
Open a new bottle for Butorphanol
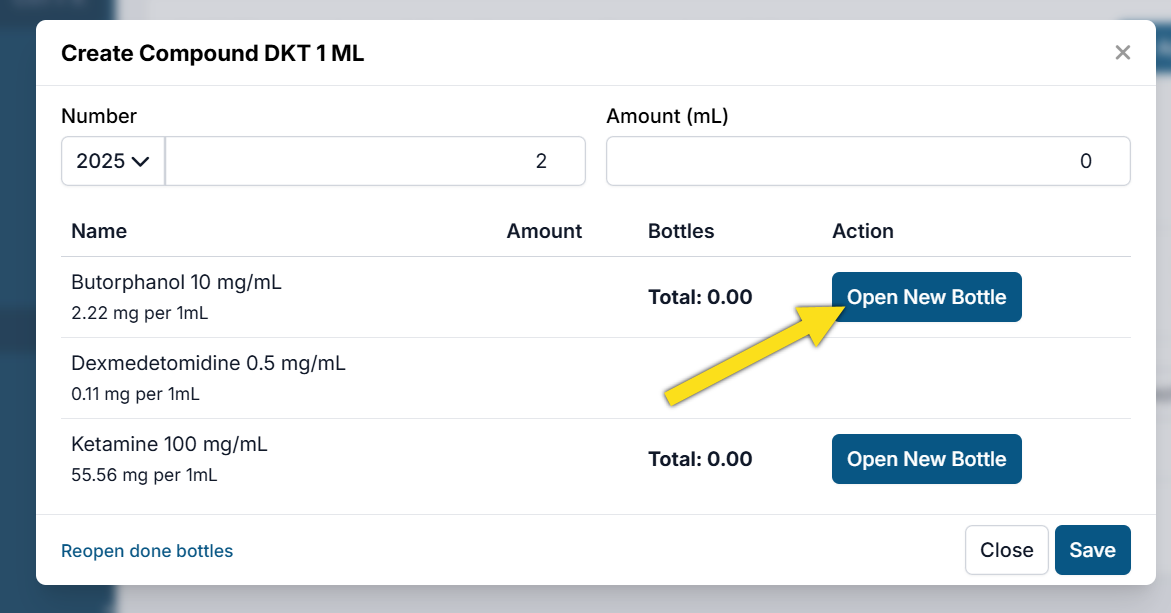coord(926,297)
